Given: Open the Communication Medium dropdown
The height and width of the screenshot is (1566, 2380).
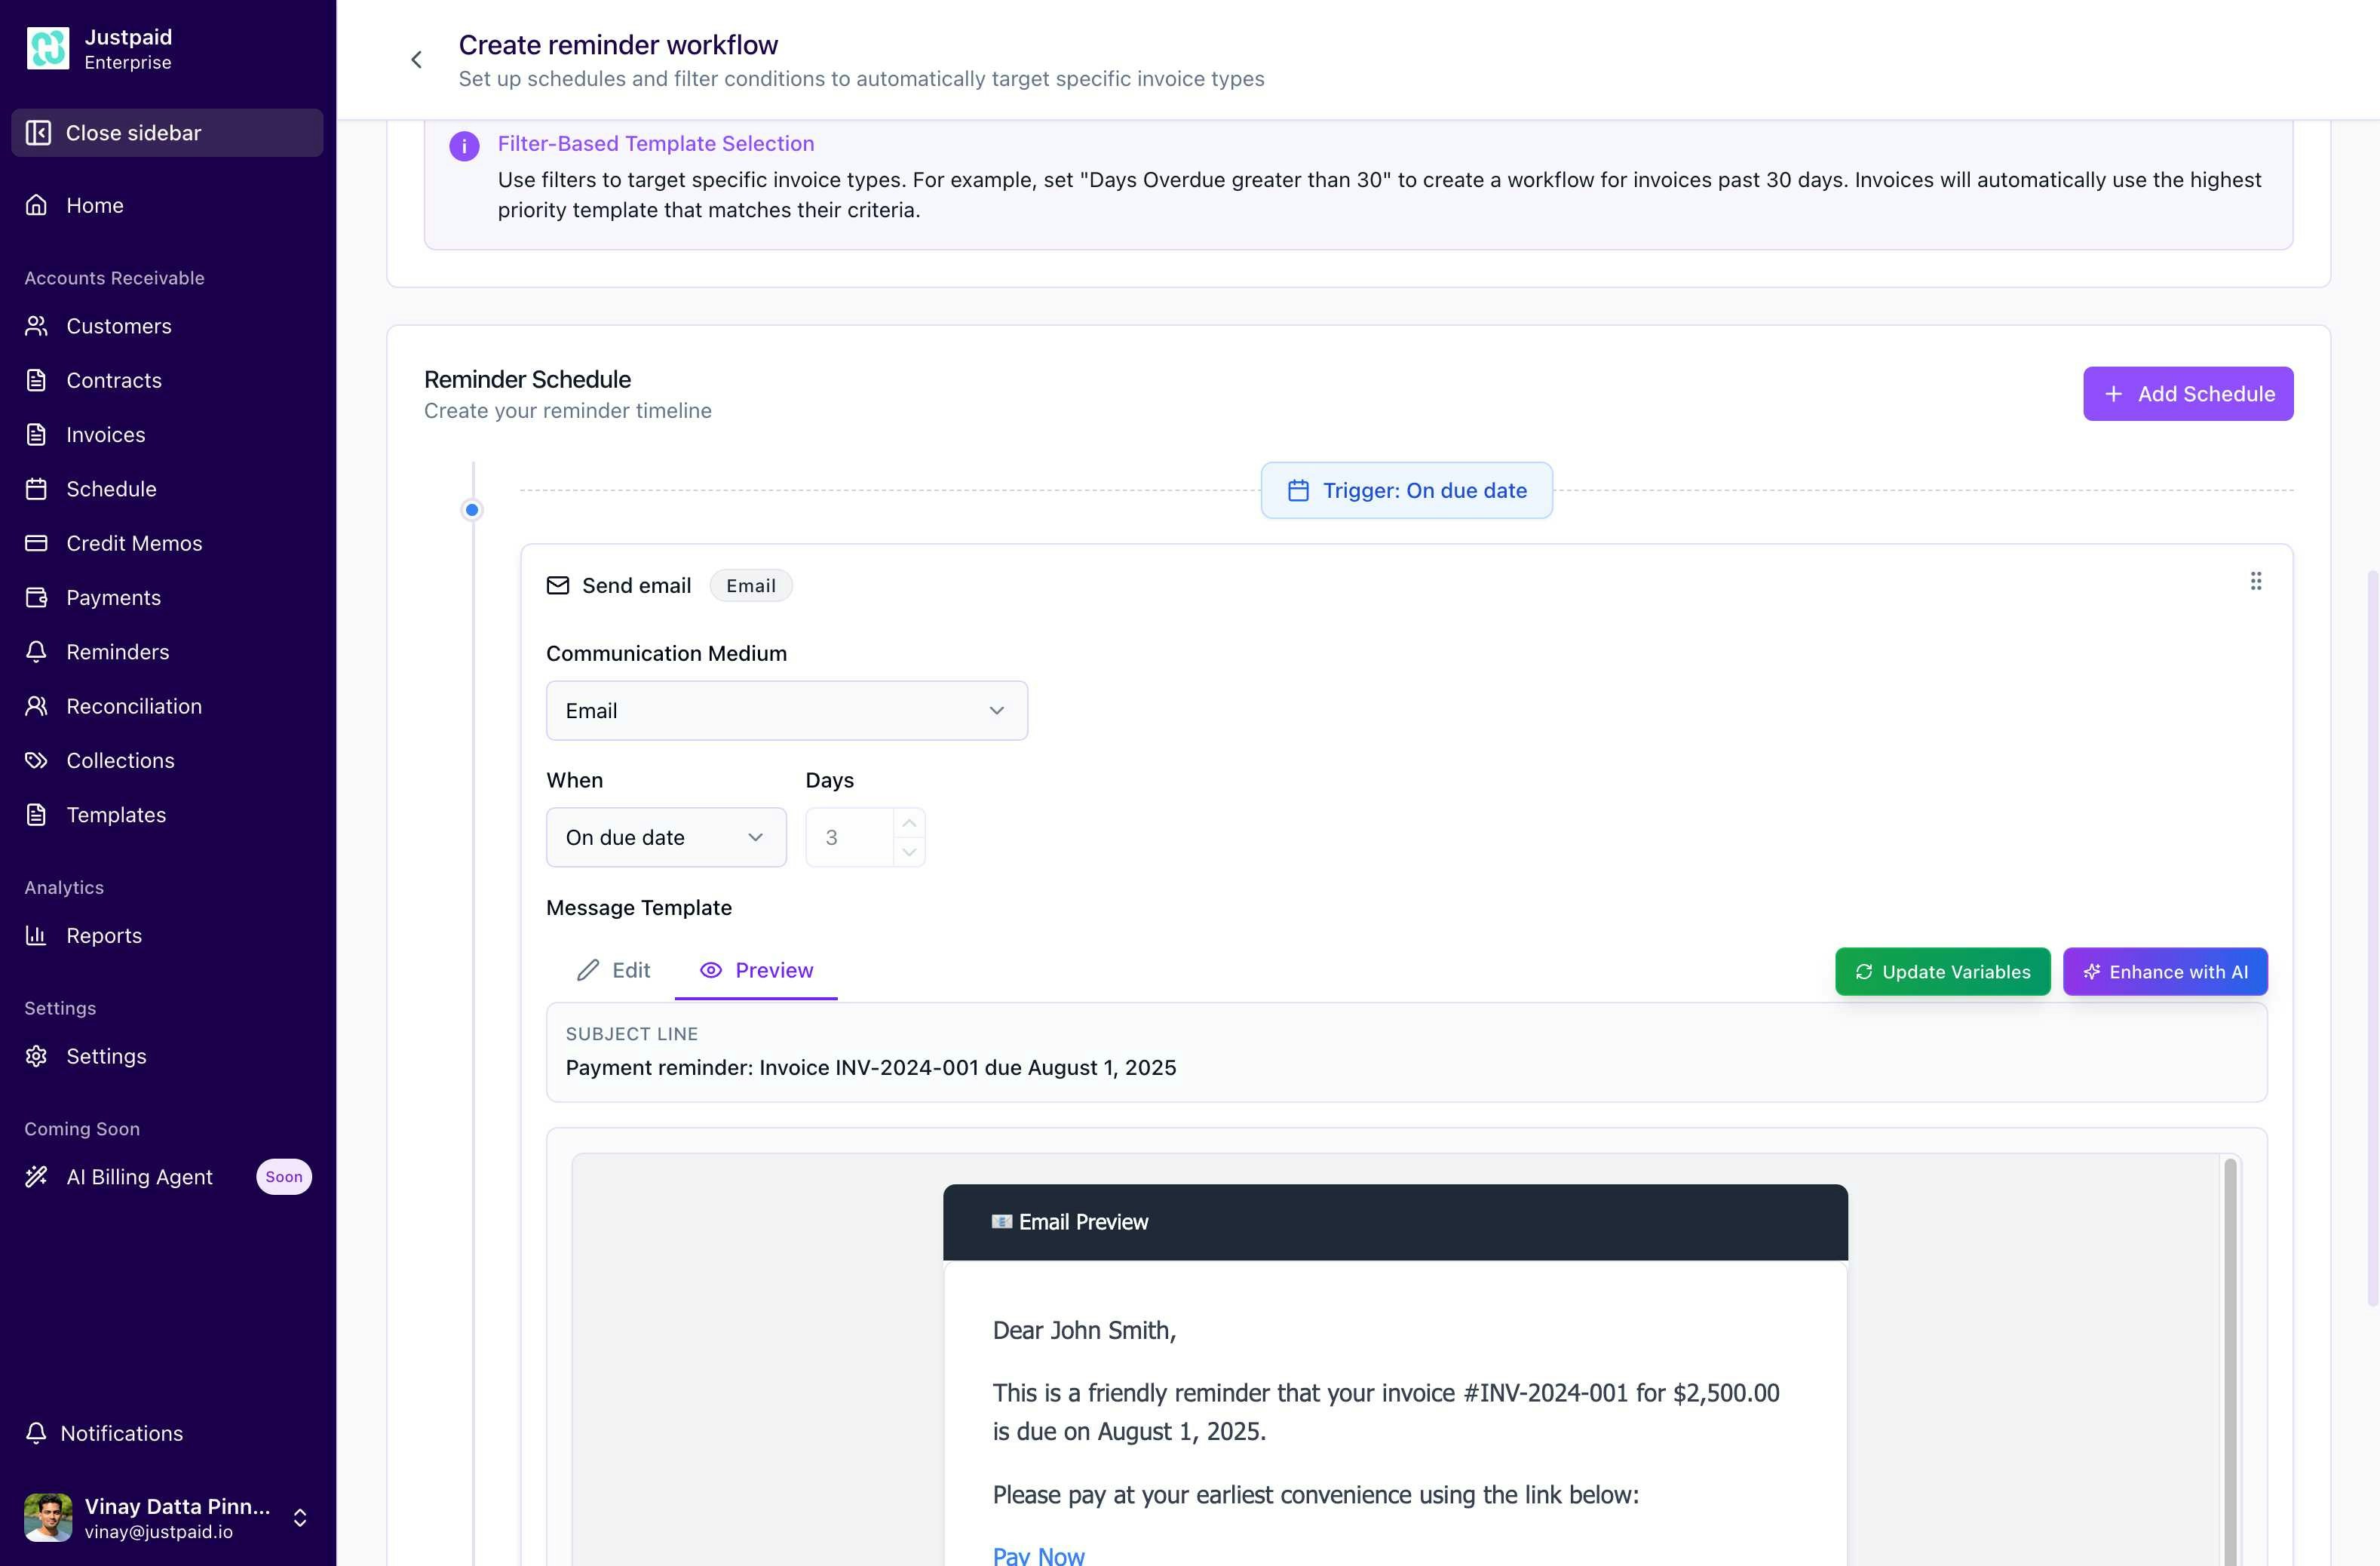Looking at the screenshot, I should (x=786, y=710).
